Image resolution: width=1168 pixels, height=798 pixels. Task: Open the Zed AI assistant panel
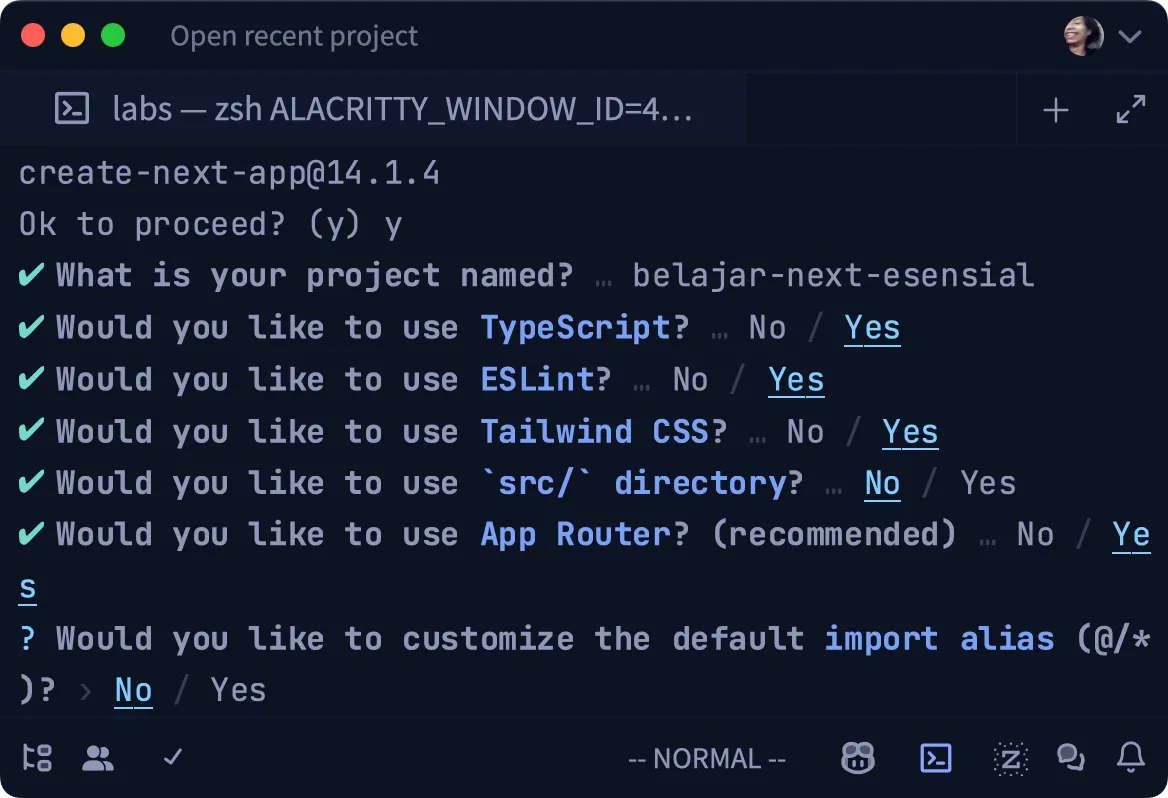[1009, 758]
